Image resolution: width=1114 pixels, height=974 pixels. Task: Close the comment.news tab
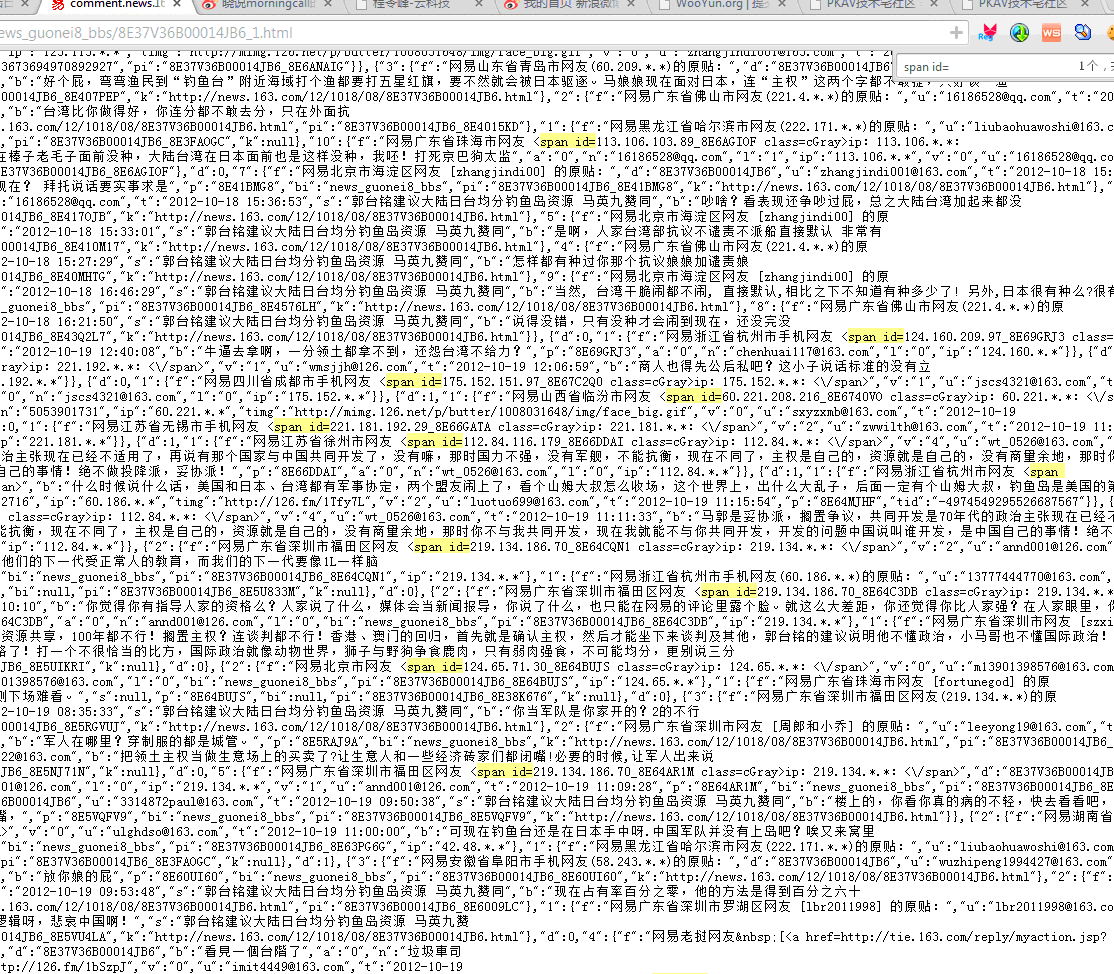[x=178, y=4]
